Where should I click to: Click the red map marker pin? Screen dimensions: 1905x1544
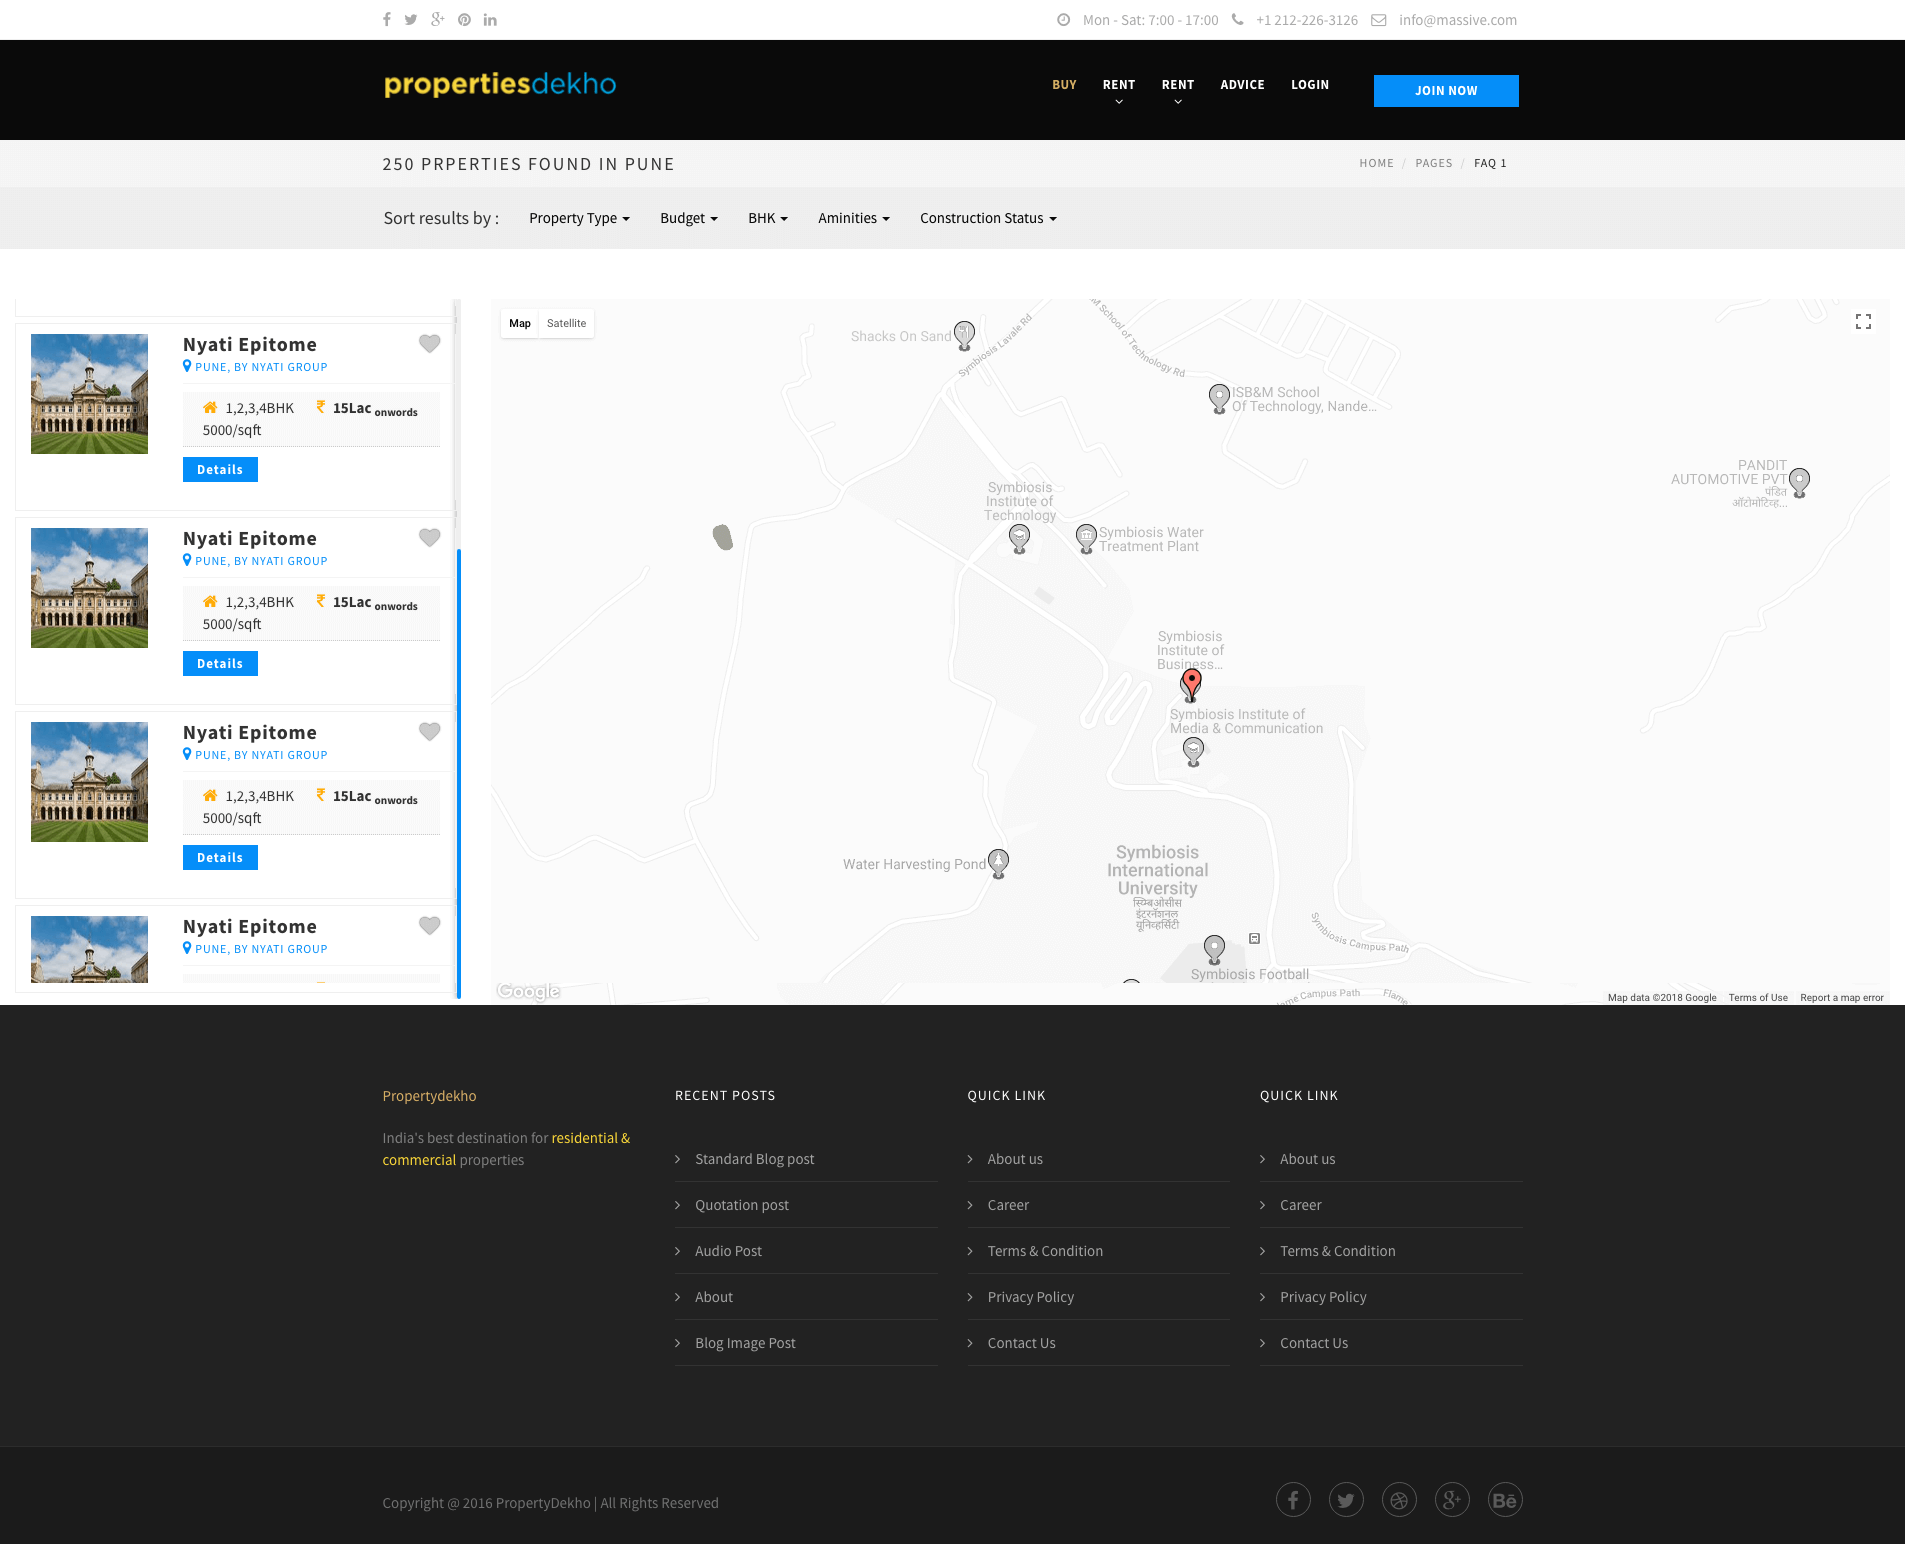tap(1191, 683)
